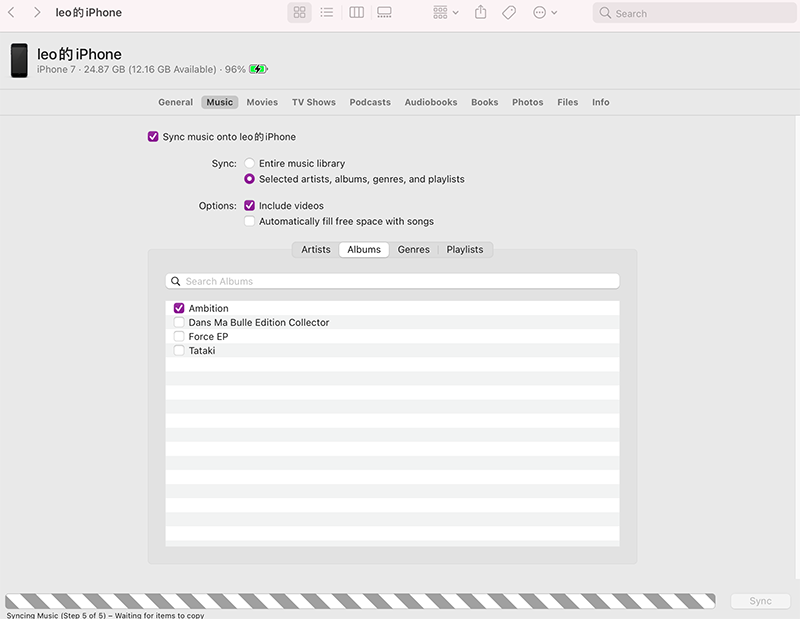Open the Podcasts tab

(x=370, y=102)
